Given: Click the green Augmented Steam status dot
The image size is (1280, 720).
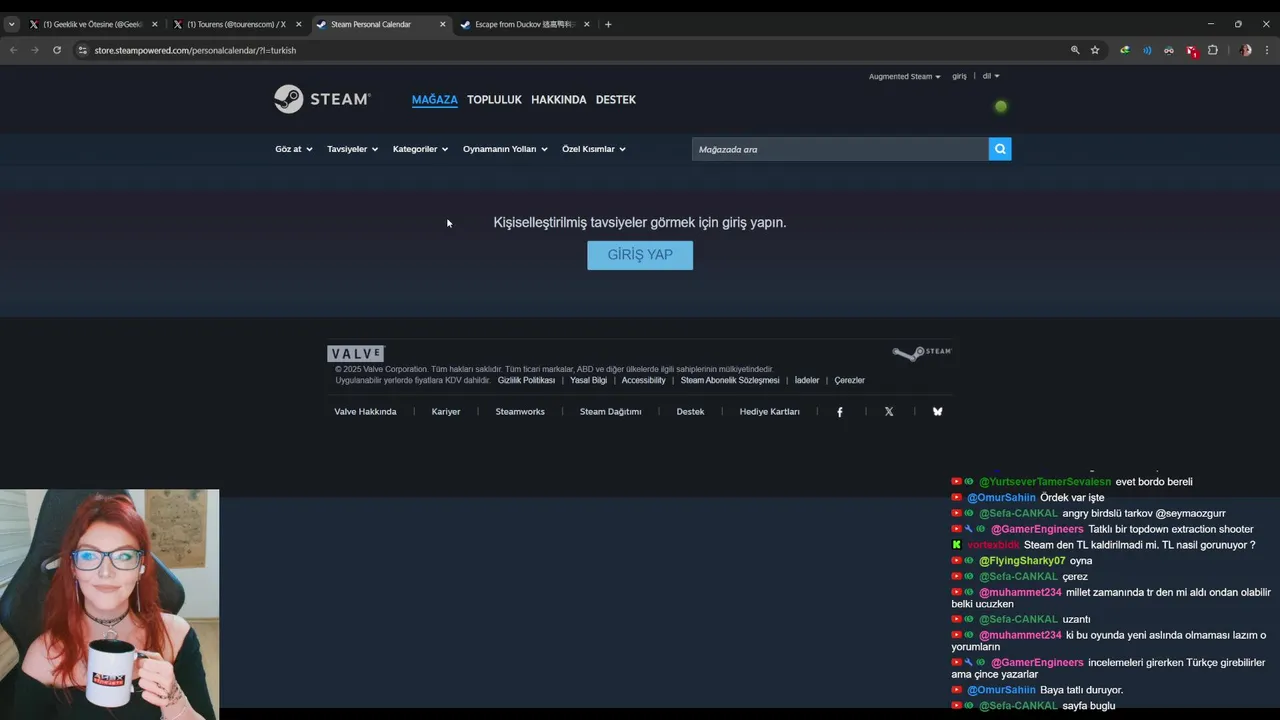Looking at the screenshot, I should click(1001, 106).
